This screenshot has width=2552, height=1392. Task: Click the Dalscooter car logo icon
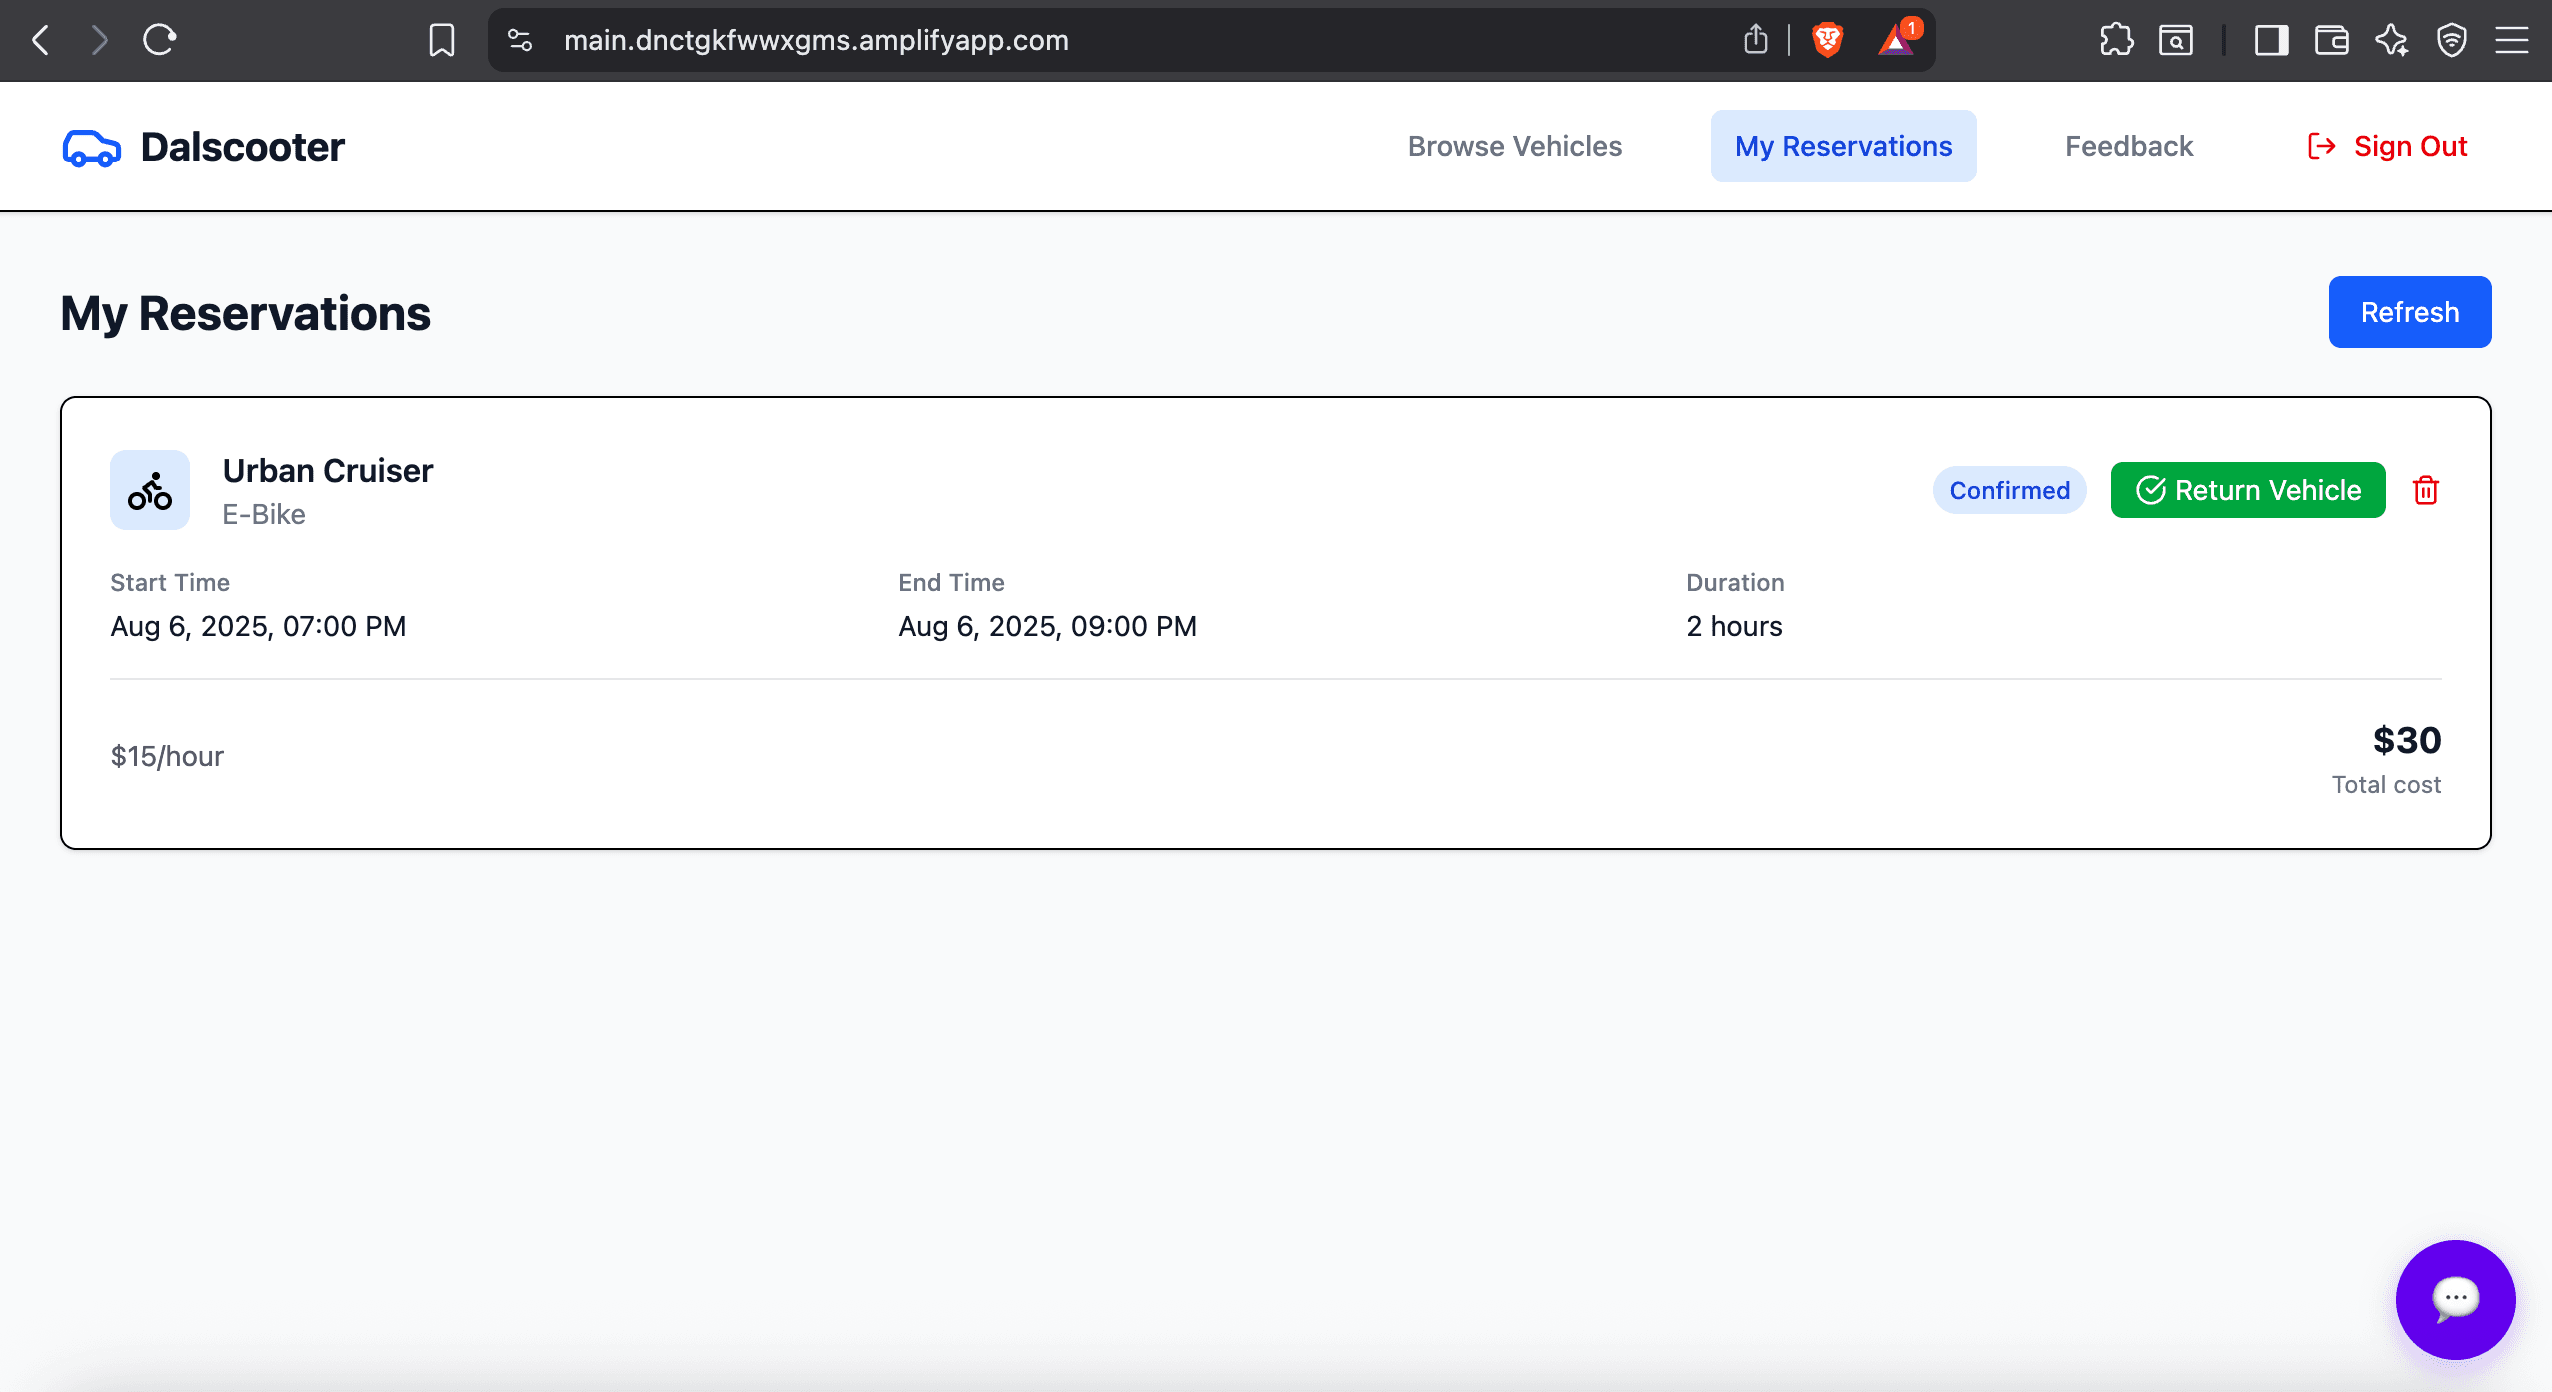click(91, 147)
